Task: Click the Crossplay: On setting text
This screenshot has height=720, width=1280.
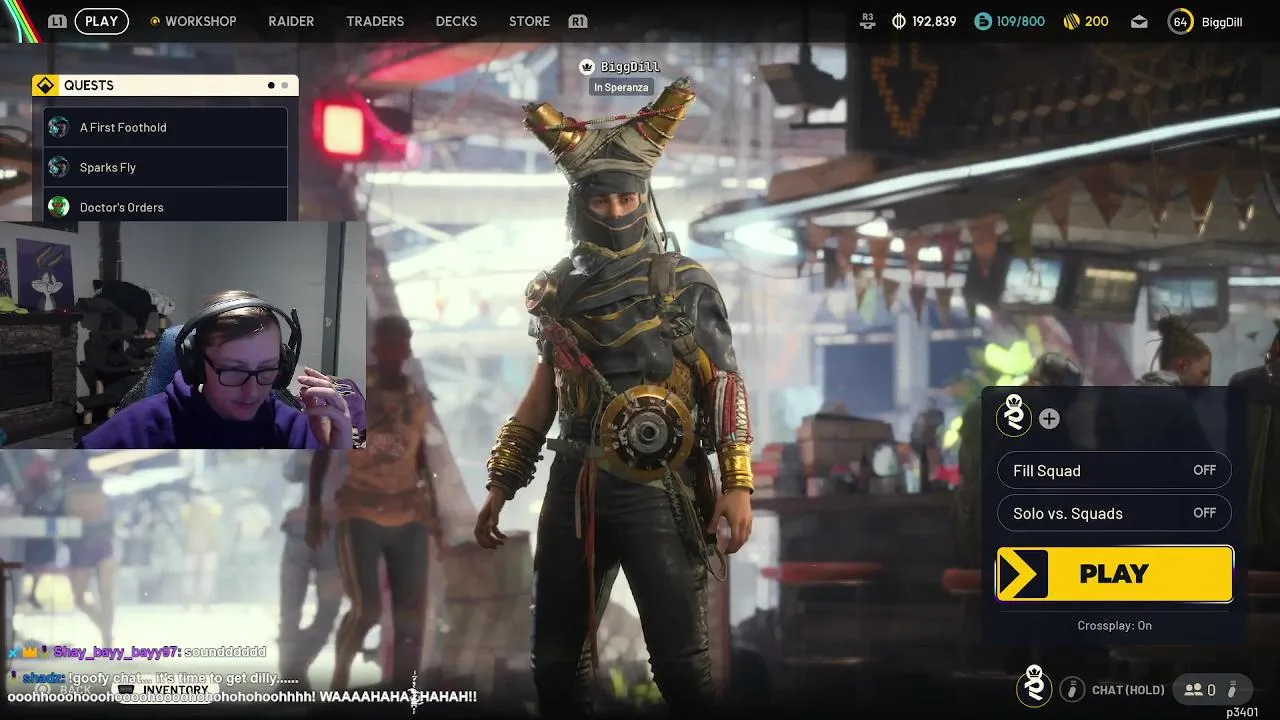Action: tap(1114, 625)
